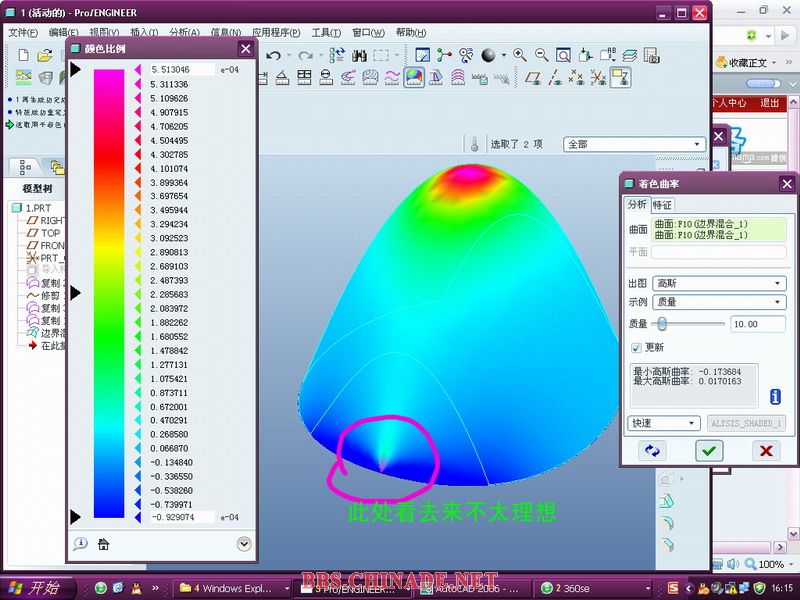Switch to the model tree navigator tab
The width and height of the screenshot is (800, 600).
point(25,167)
